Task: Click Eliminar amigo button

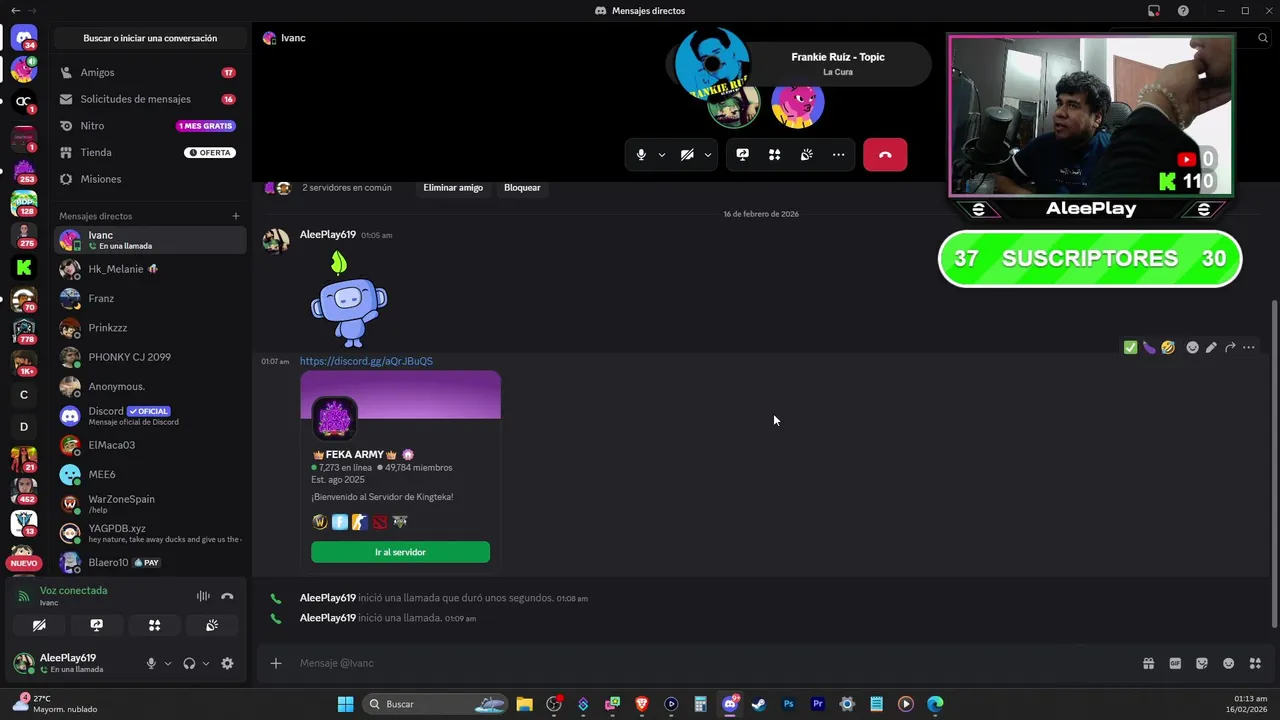Action: [x=453, y=187]
